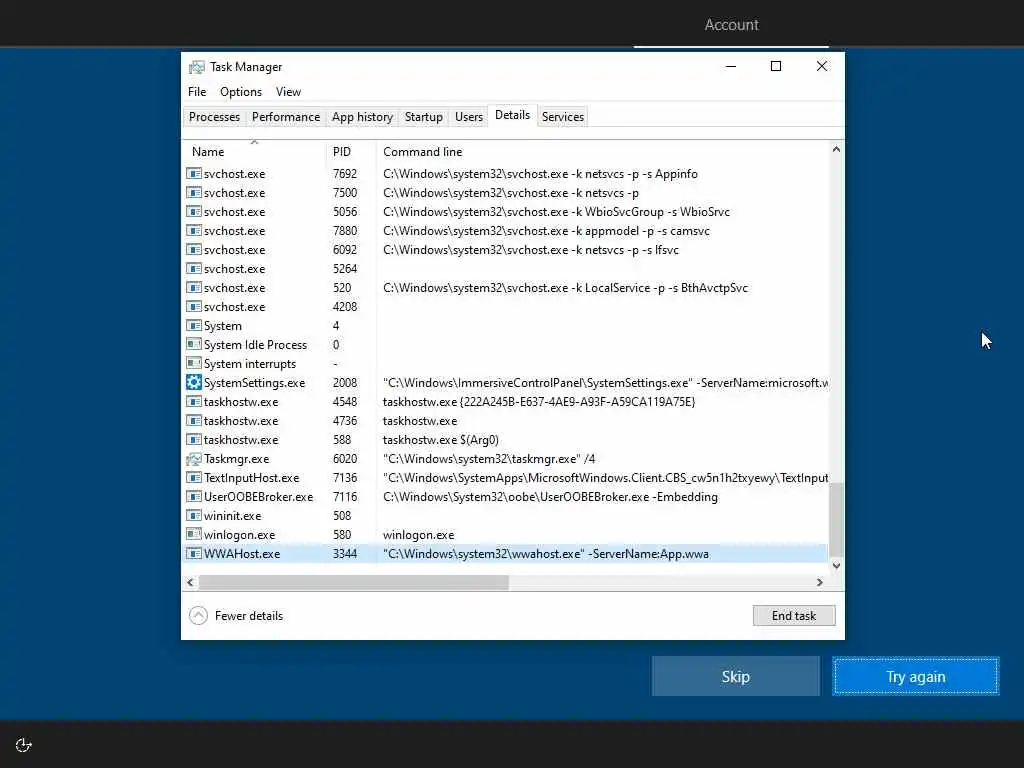The width and height of the screenshot is (1024, 768).
Task: Click the winlogon.exe command line text
Action: [x=419, y=535]
